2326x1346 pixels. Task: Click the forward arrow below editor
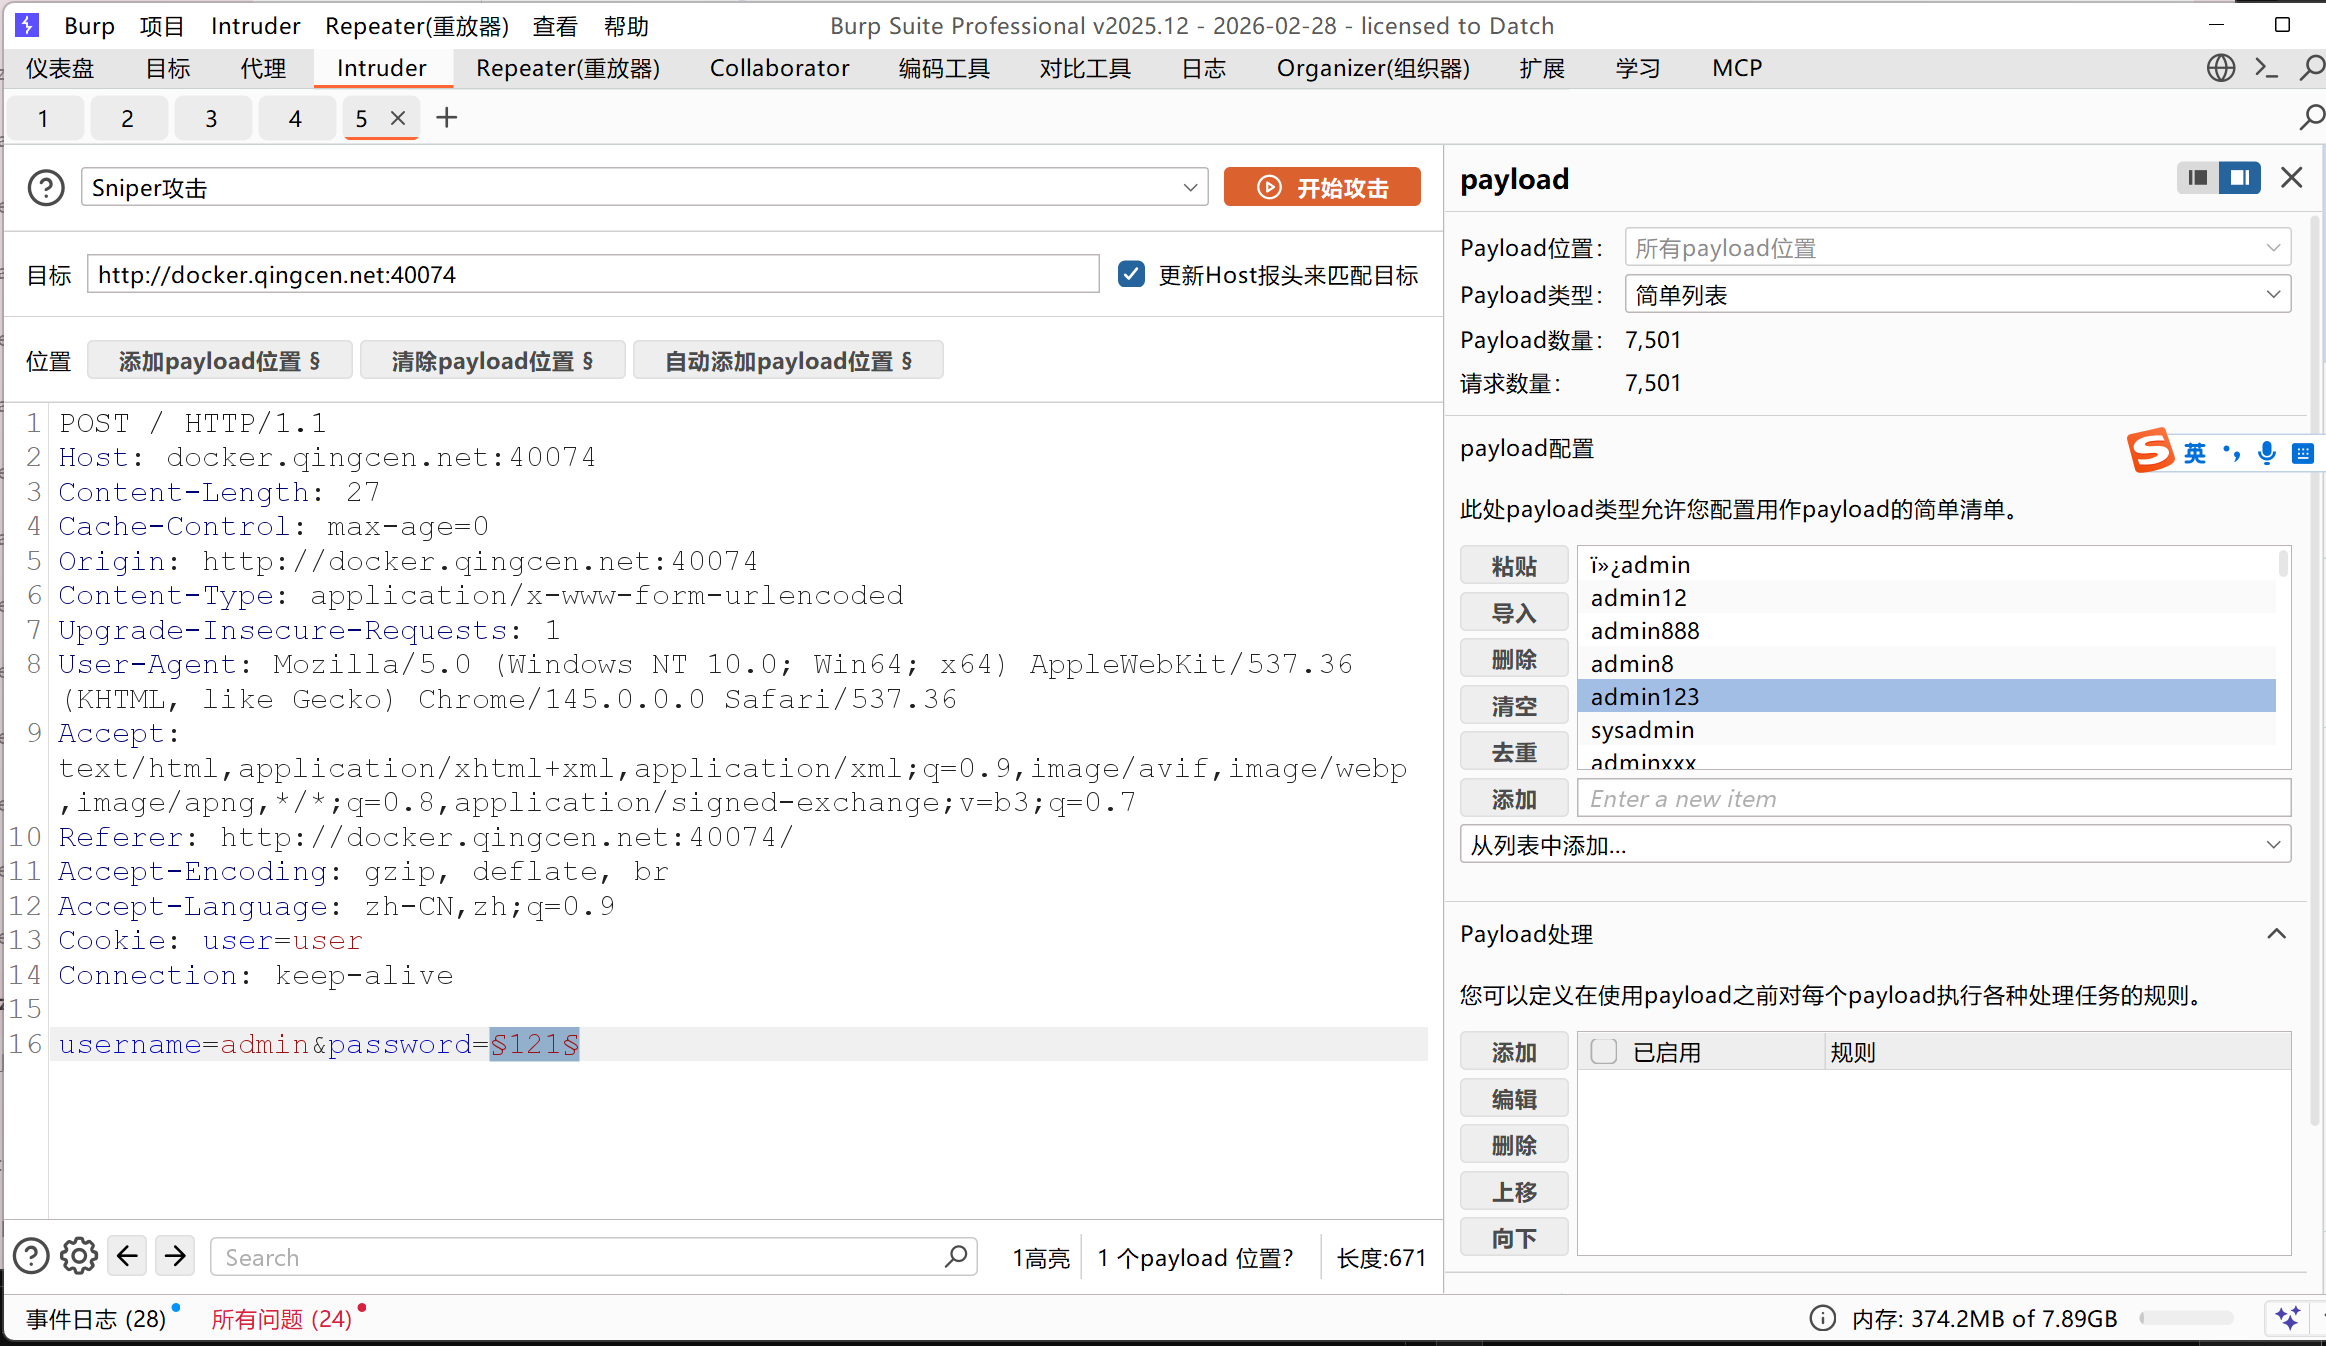pos(175,1256)
